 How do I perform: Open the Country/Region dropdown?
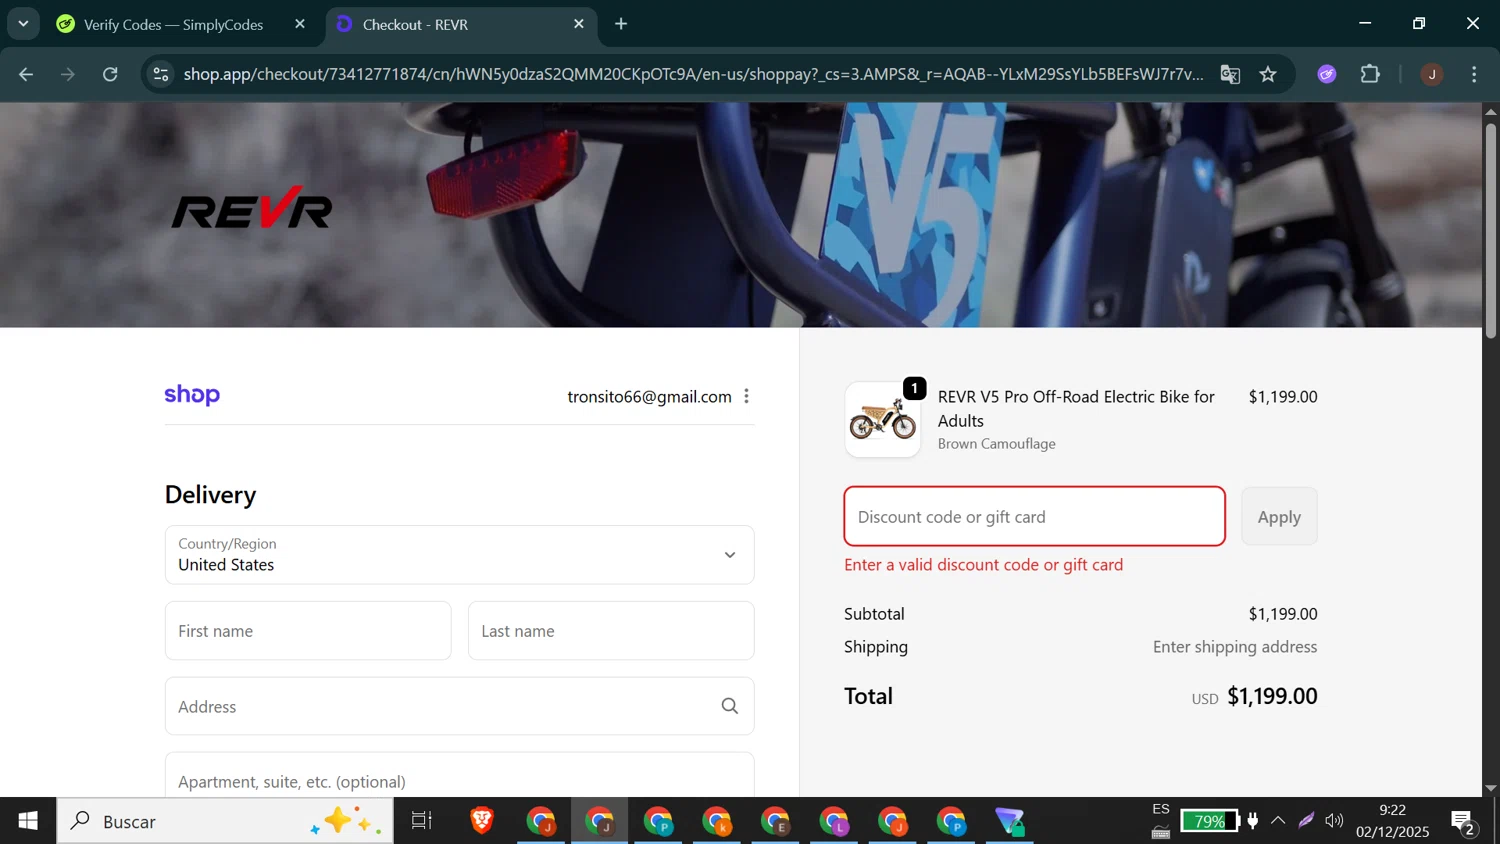coord(459,555)
